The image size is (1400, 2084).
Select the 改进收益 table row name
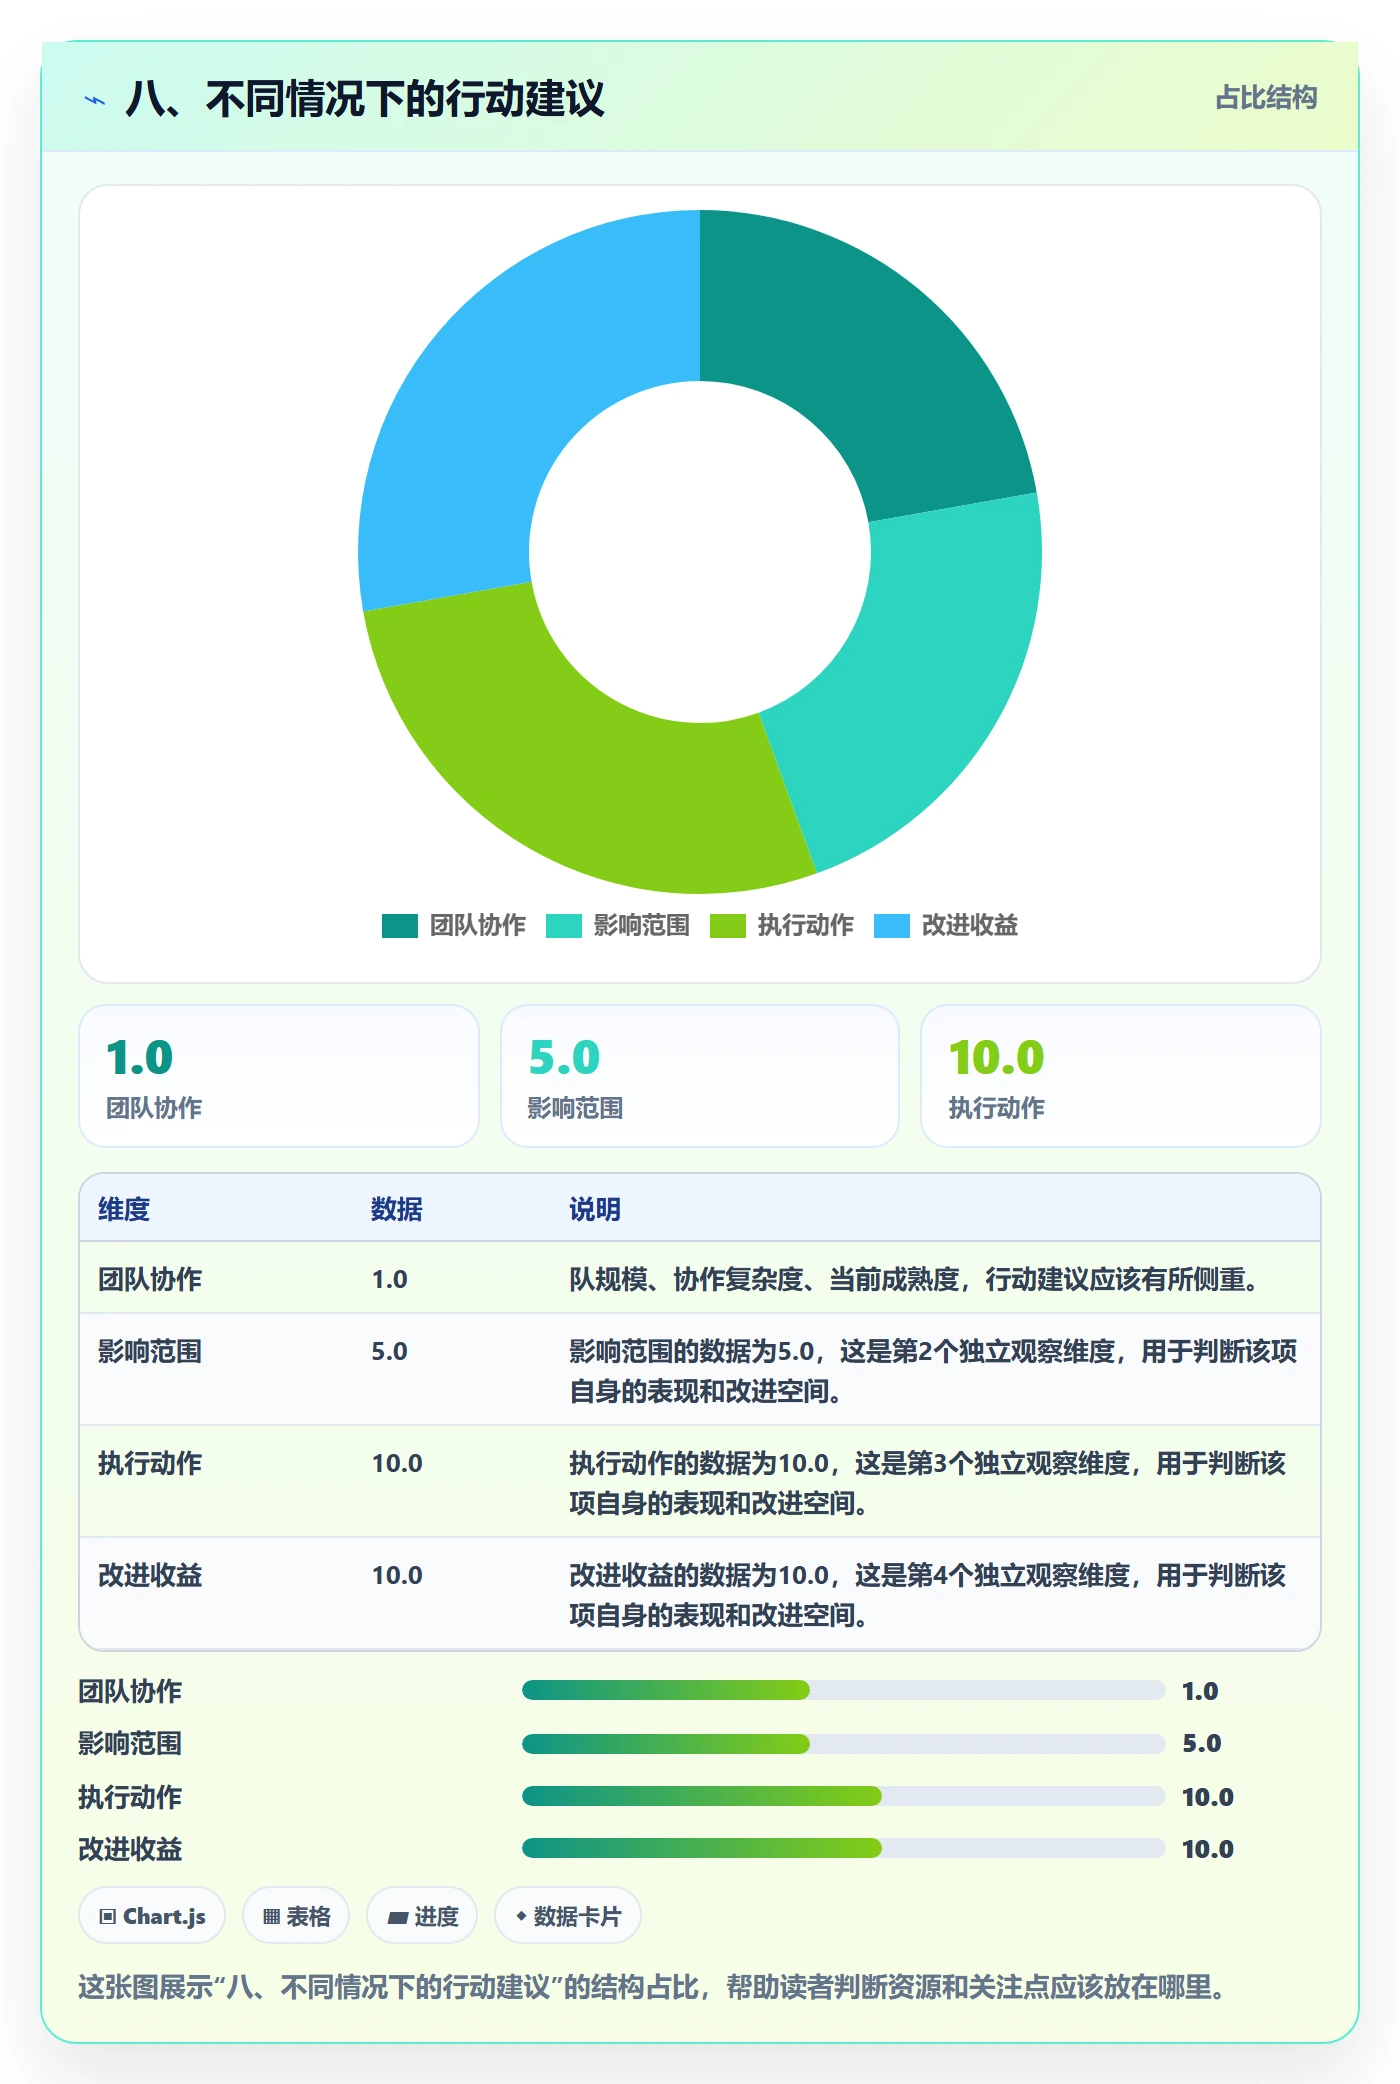(150, 1575)
